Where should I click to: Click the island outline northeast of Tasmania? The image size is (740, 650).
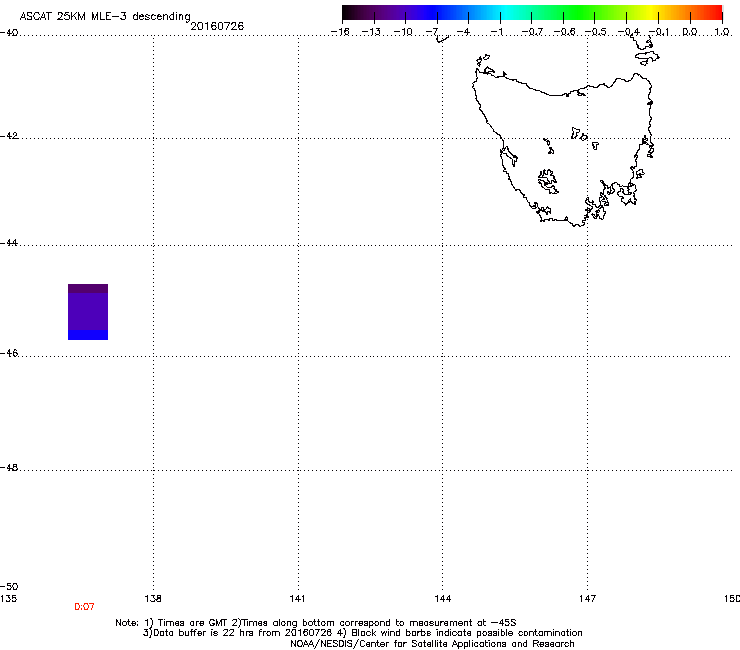[647, 57]
